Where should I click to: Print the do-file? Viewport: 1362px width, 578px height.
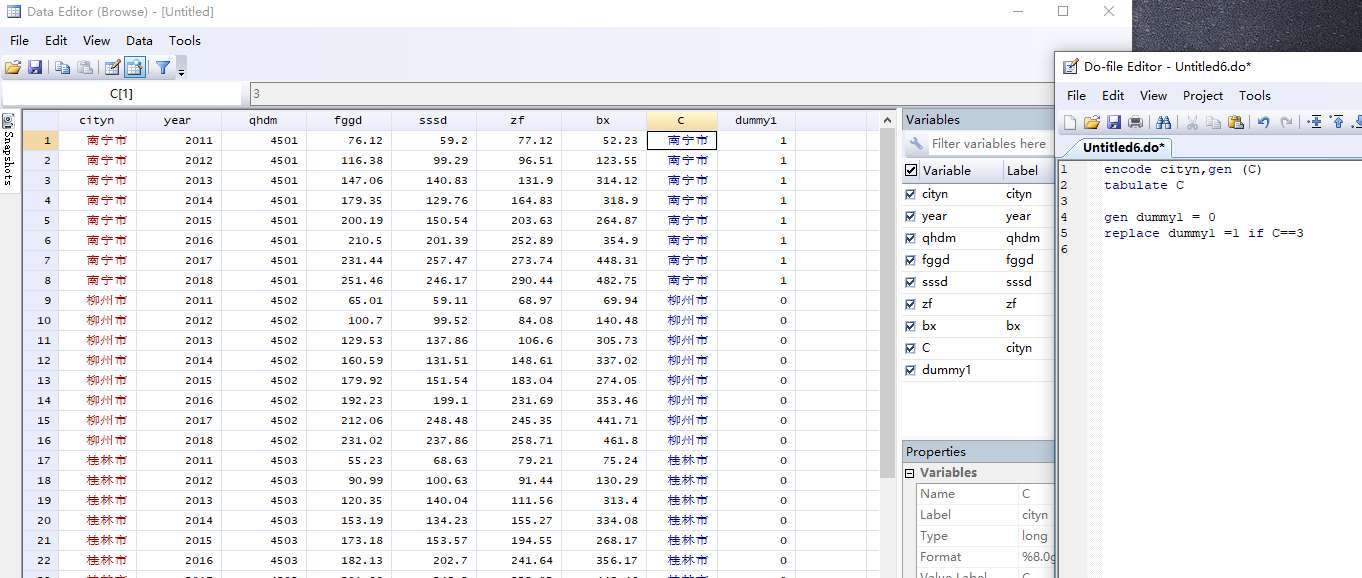click(x=1135, y=122)
